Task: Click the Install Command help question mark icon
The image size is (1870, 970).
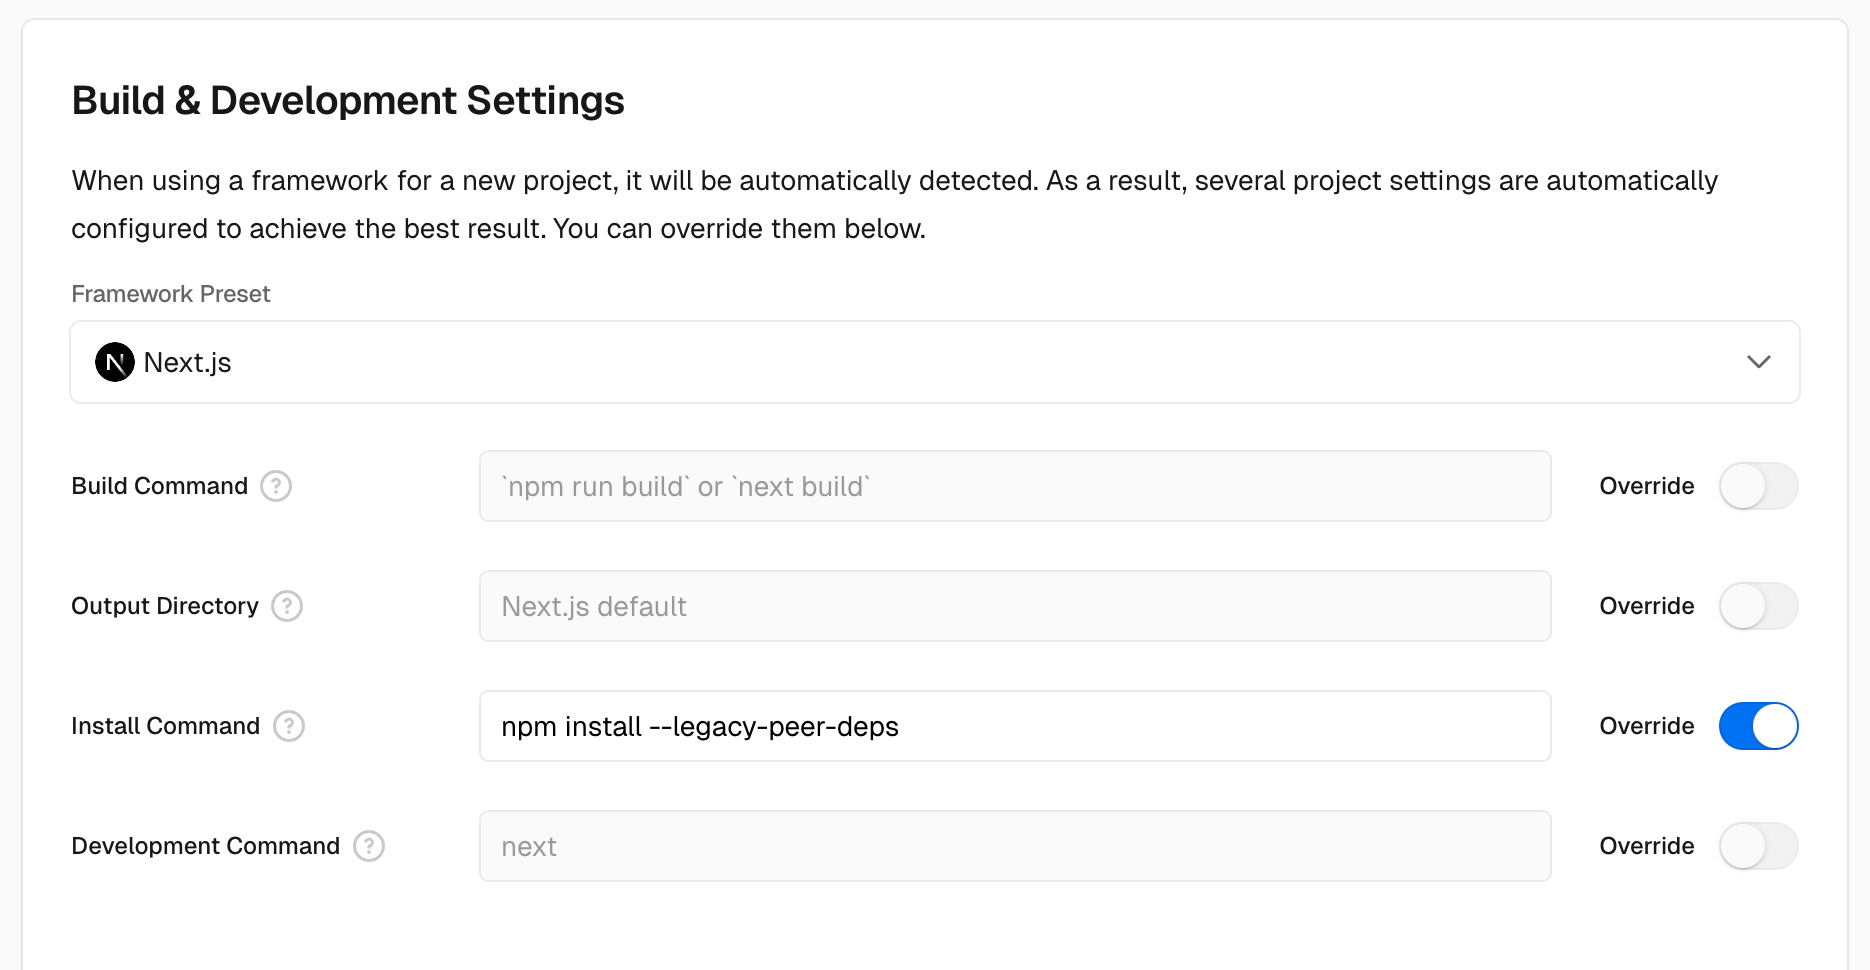Action: (289, 726)
